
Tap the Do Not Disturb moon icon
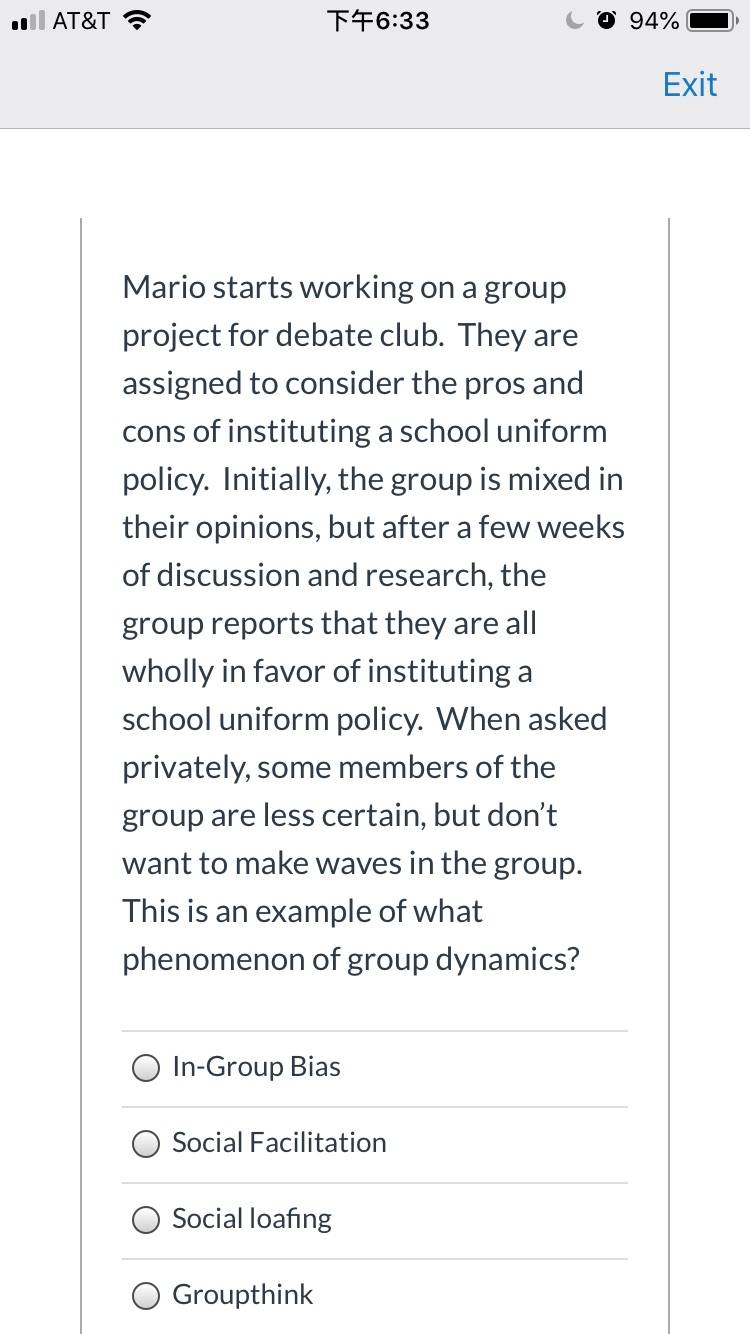pos(574,20)
